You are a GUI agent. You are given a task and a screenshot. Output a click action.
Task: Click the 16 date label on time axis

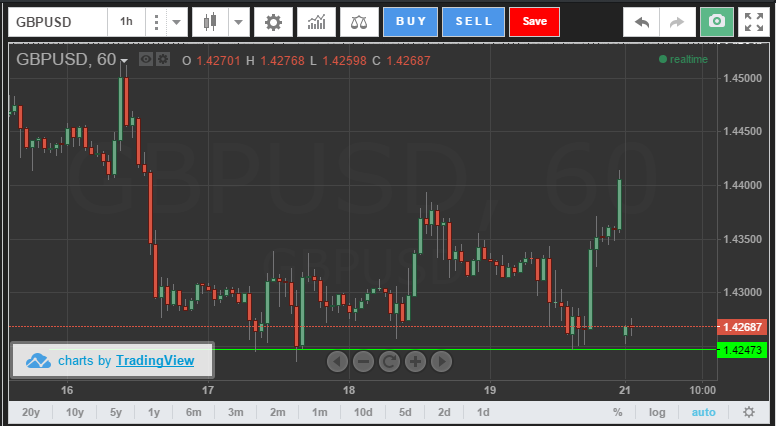67,390
